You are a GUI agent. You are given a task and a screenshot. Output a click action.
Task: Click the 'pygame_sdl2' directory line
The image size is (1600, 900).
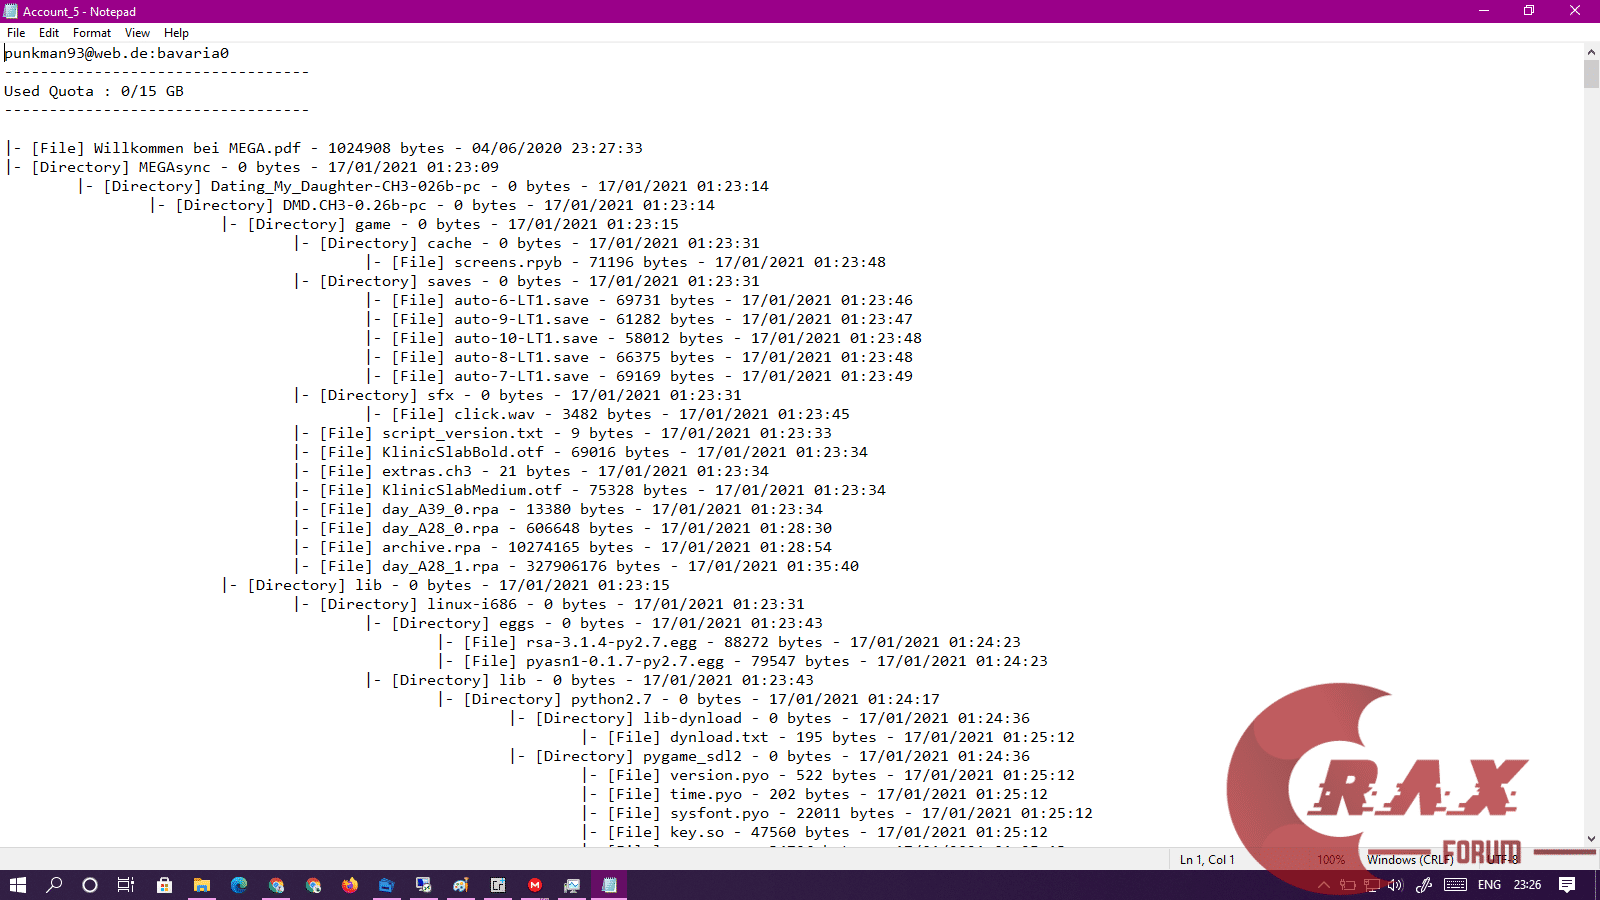tap(770, 756)
